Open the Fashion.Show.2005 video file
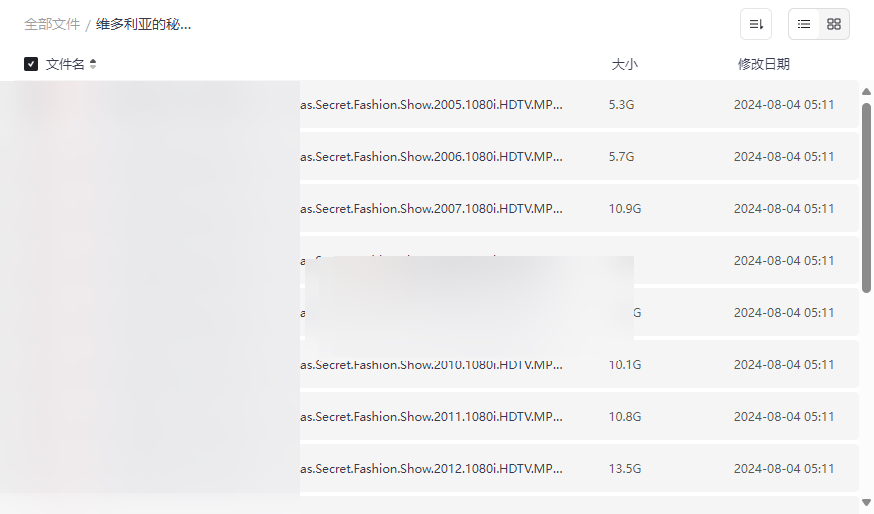Image resolution: width=874 pixels, height=514 pixels. 431,104
